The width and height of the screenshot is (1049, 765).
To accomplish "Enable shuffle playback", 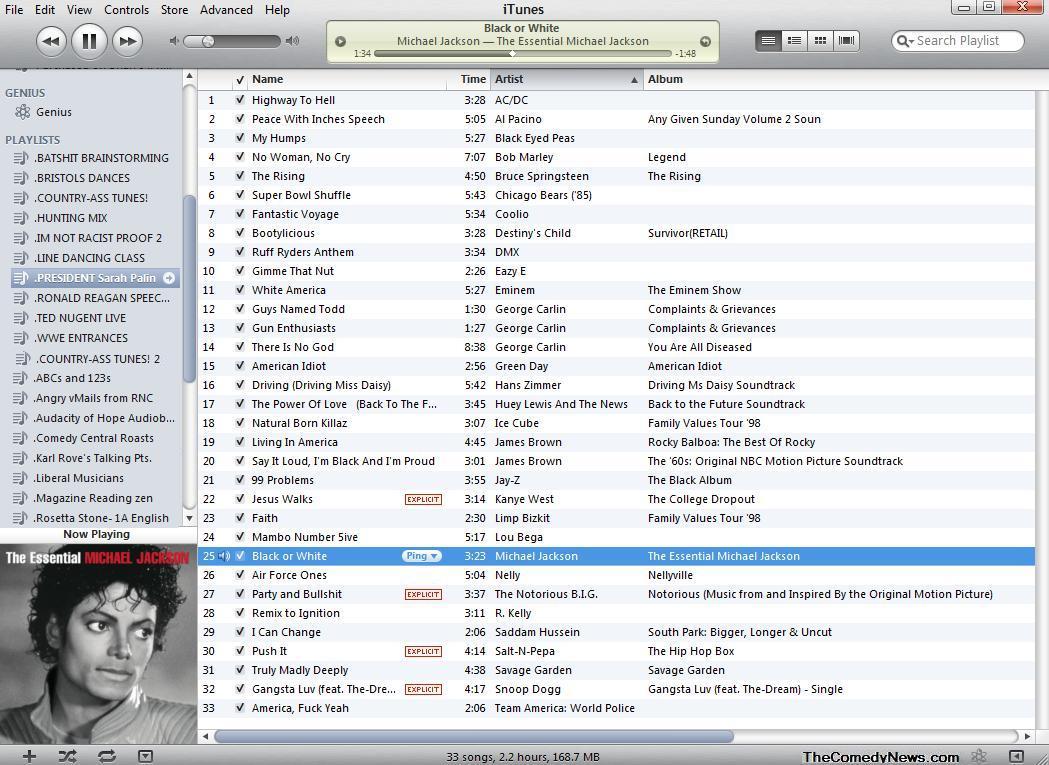I will point(66,756).
